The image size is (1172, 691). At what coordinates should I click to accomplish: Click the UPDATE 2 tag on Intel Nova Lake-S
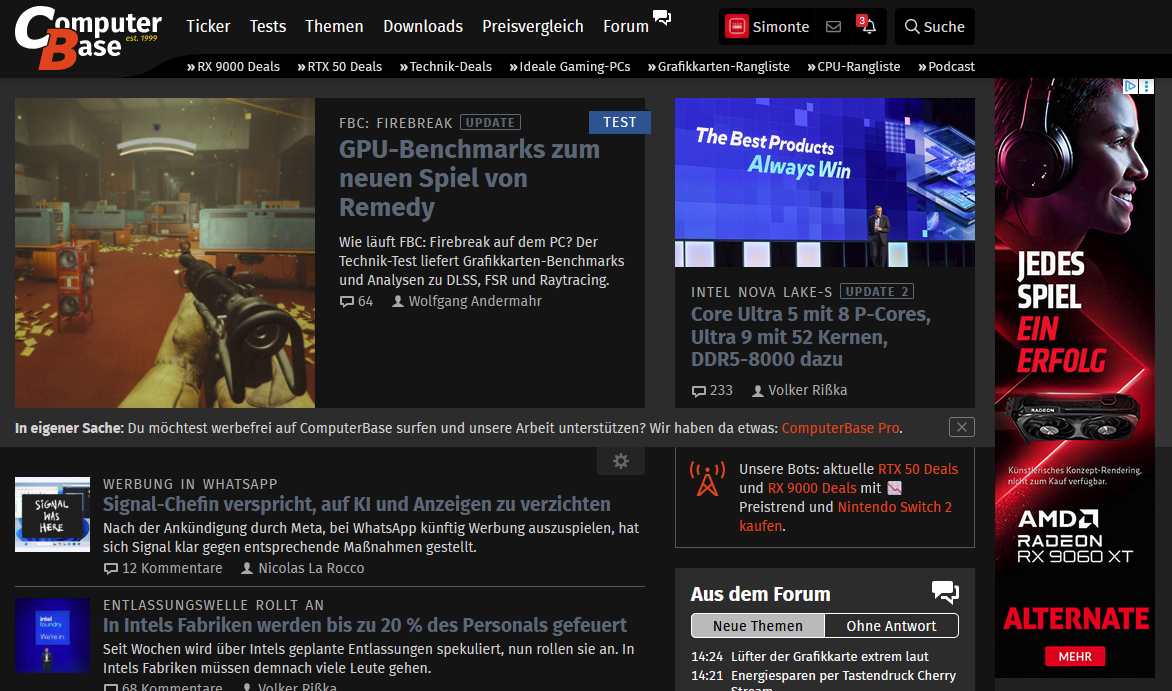(877, 292)
